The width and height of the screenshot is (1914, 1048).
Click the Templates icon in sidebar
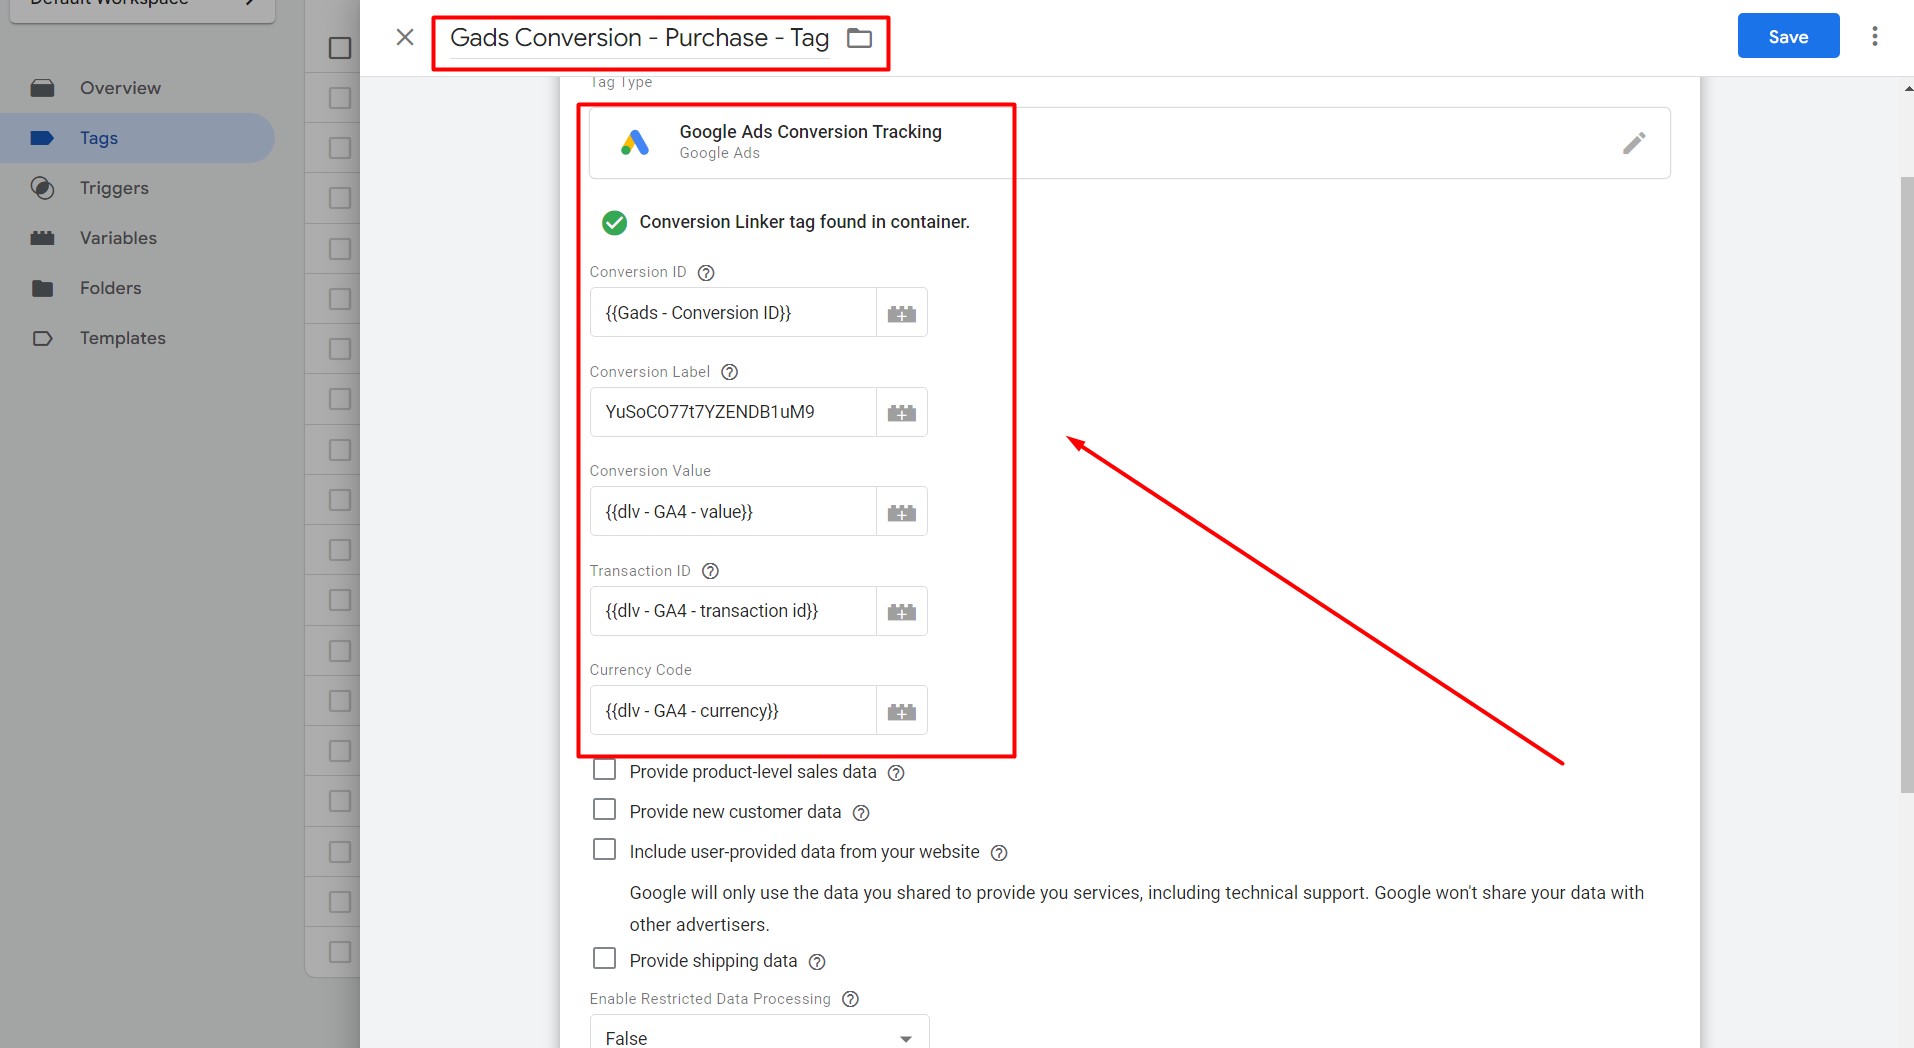coord(42,338)
